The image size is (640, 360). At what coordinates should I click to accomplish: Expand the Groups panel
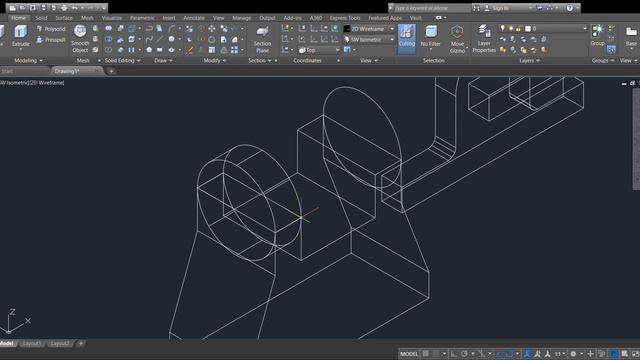tap(603, 60)
